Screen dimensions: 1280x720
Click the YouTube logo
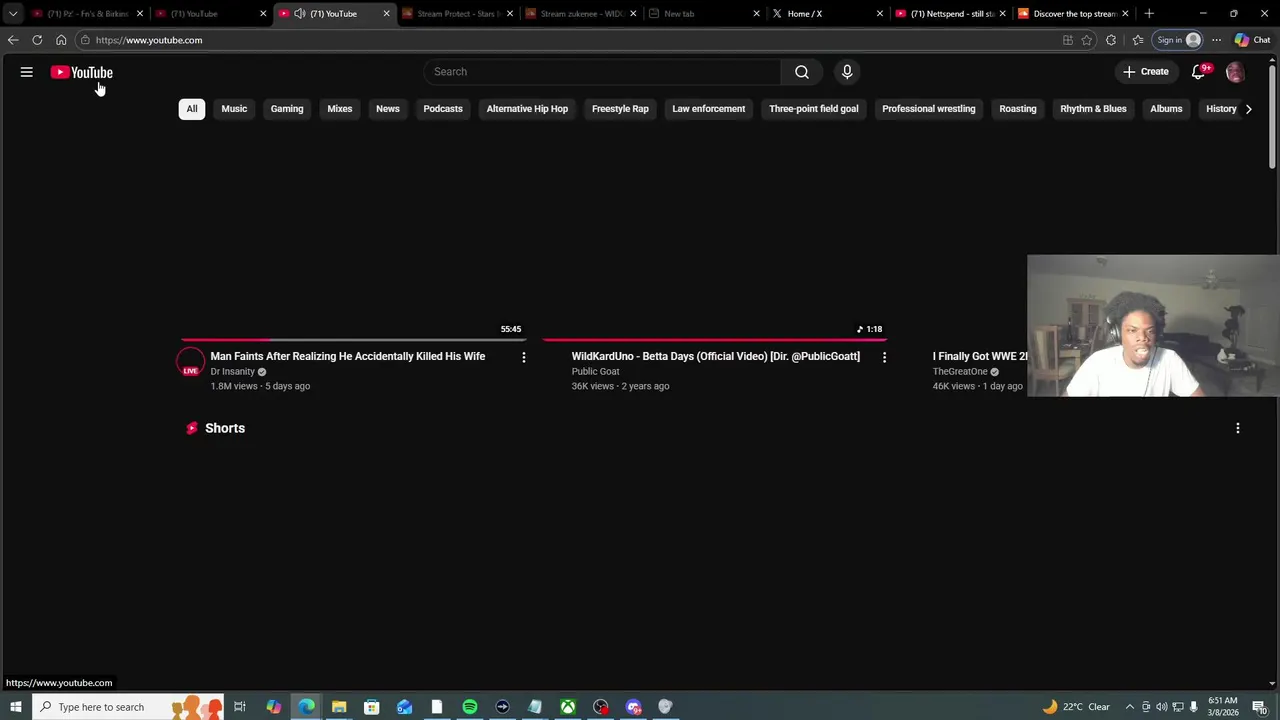coord(82,72)
